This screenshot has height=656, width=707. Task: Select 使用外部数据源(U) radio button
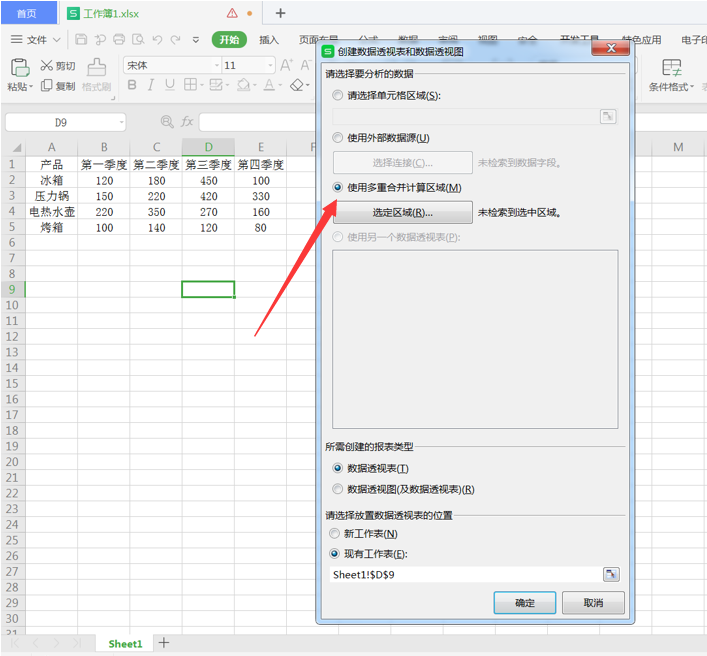337,138
